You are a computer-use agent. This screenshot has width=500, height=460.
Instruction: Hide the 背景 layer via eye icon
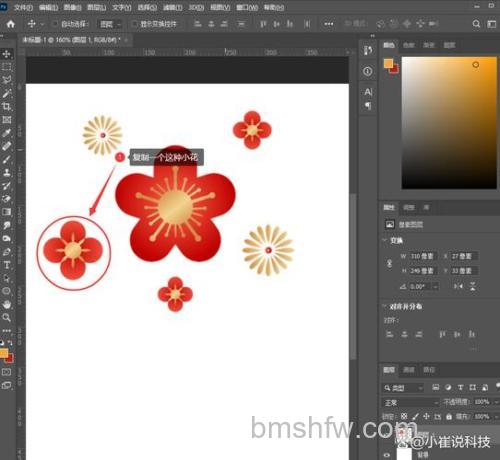(x=387, y=455)
